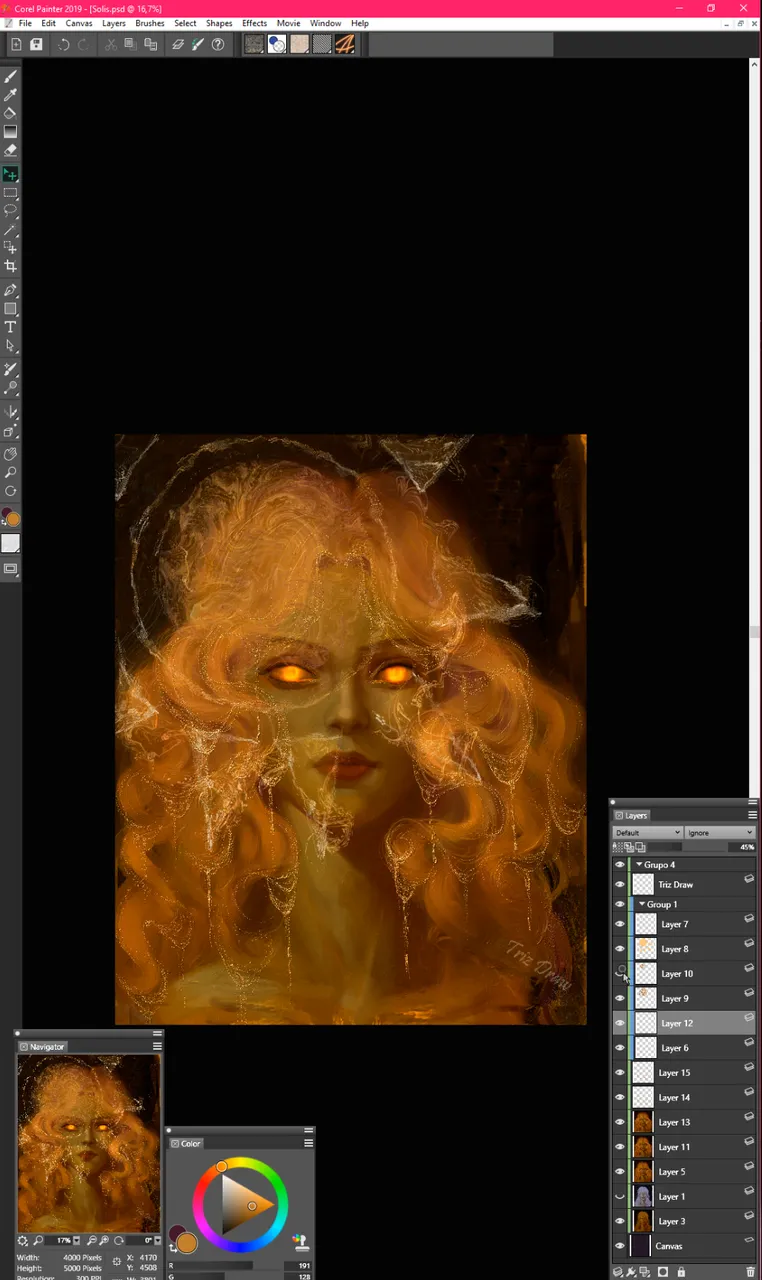Click main color swatch in toolbox

tap(14, 519)
